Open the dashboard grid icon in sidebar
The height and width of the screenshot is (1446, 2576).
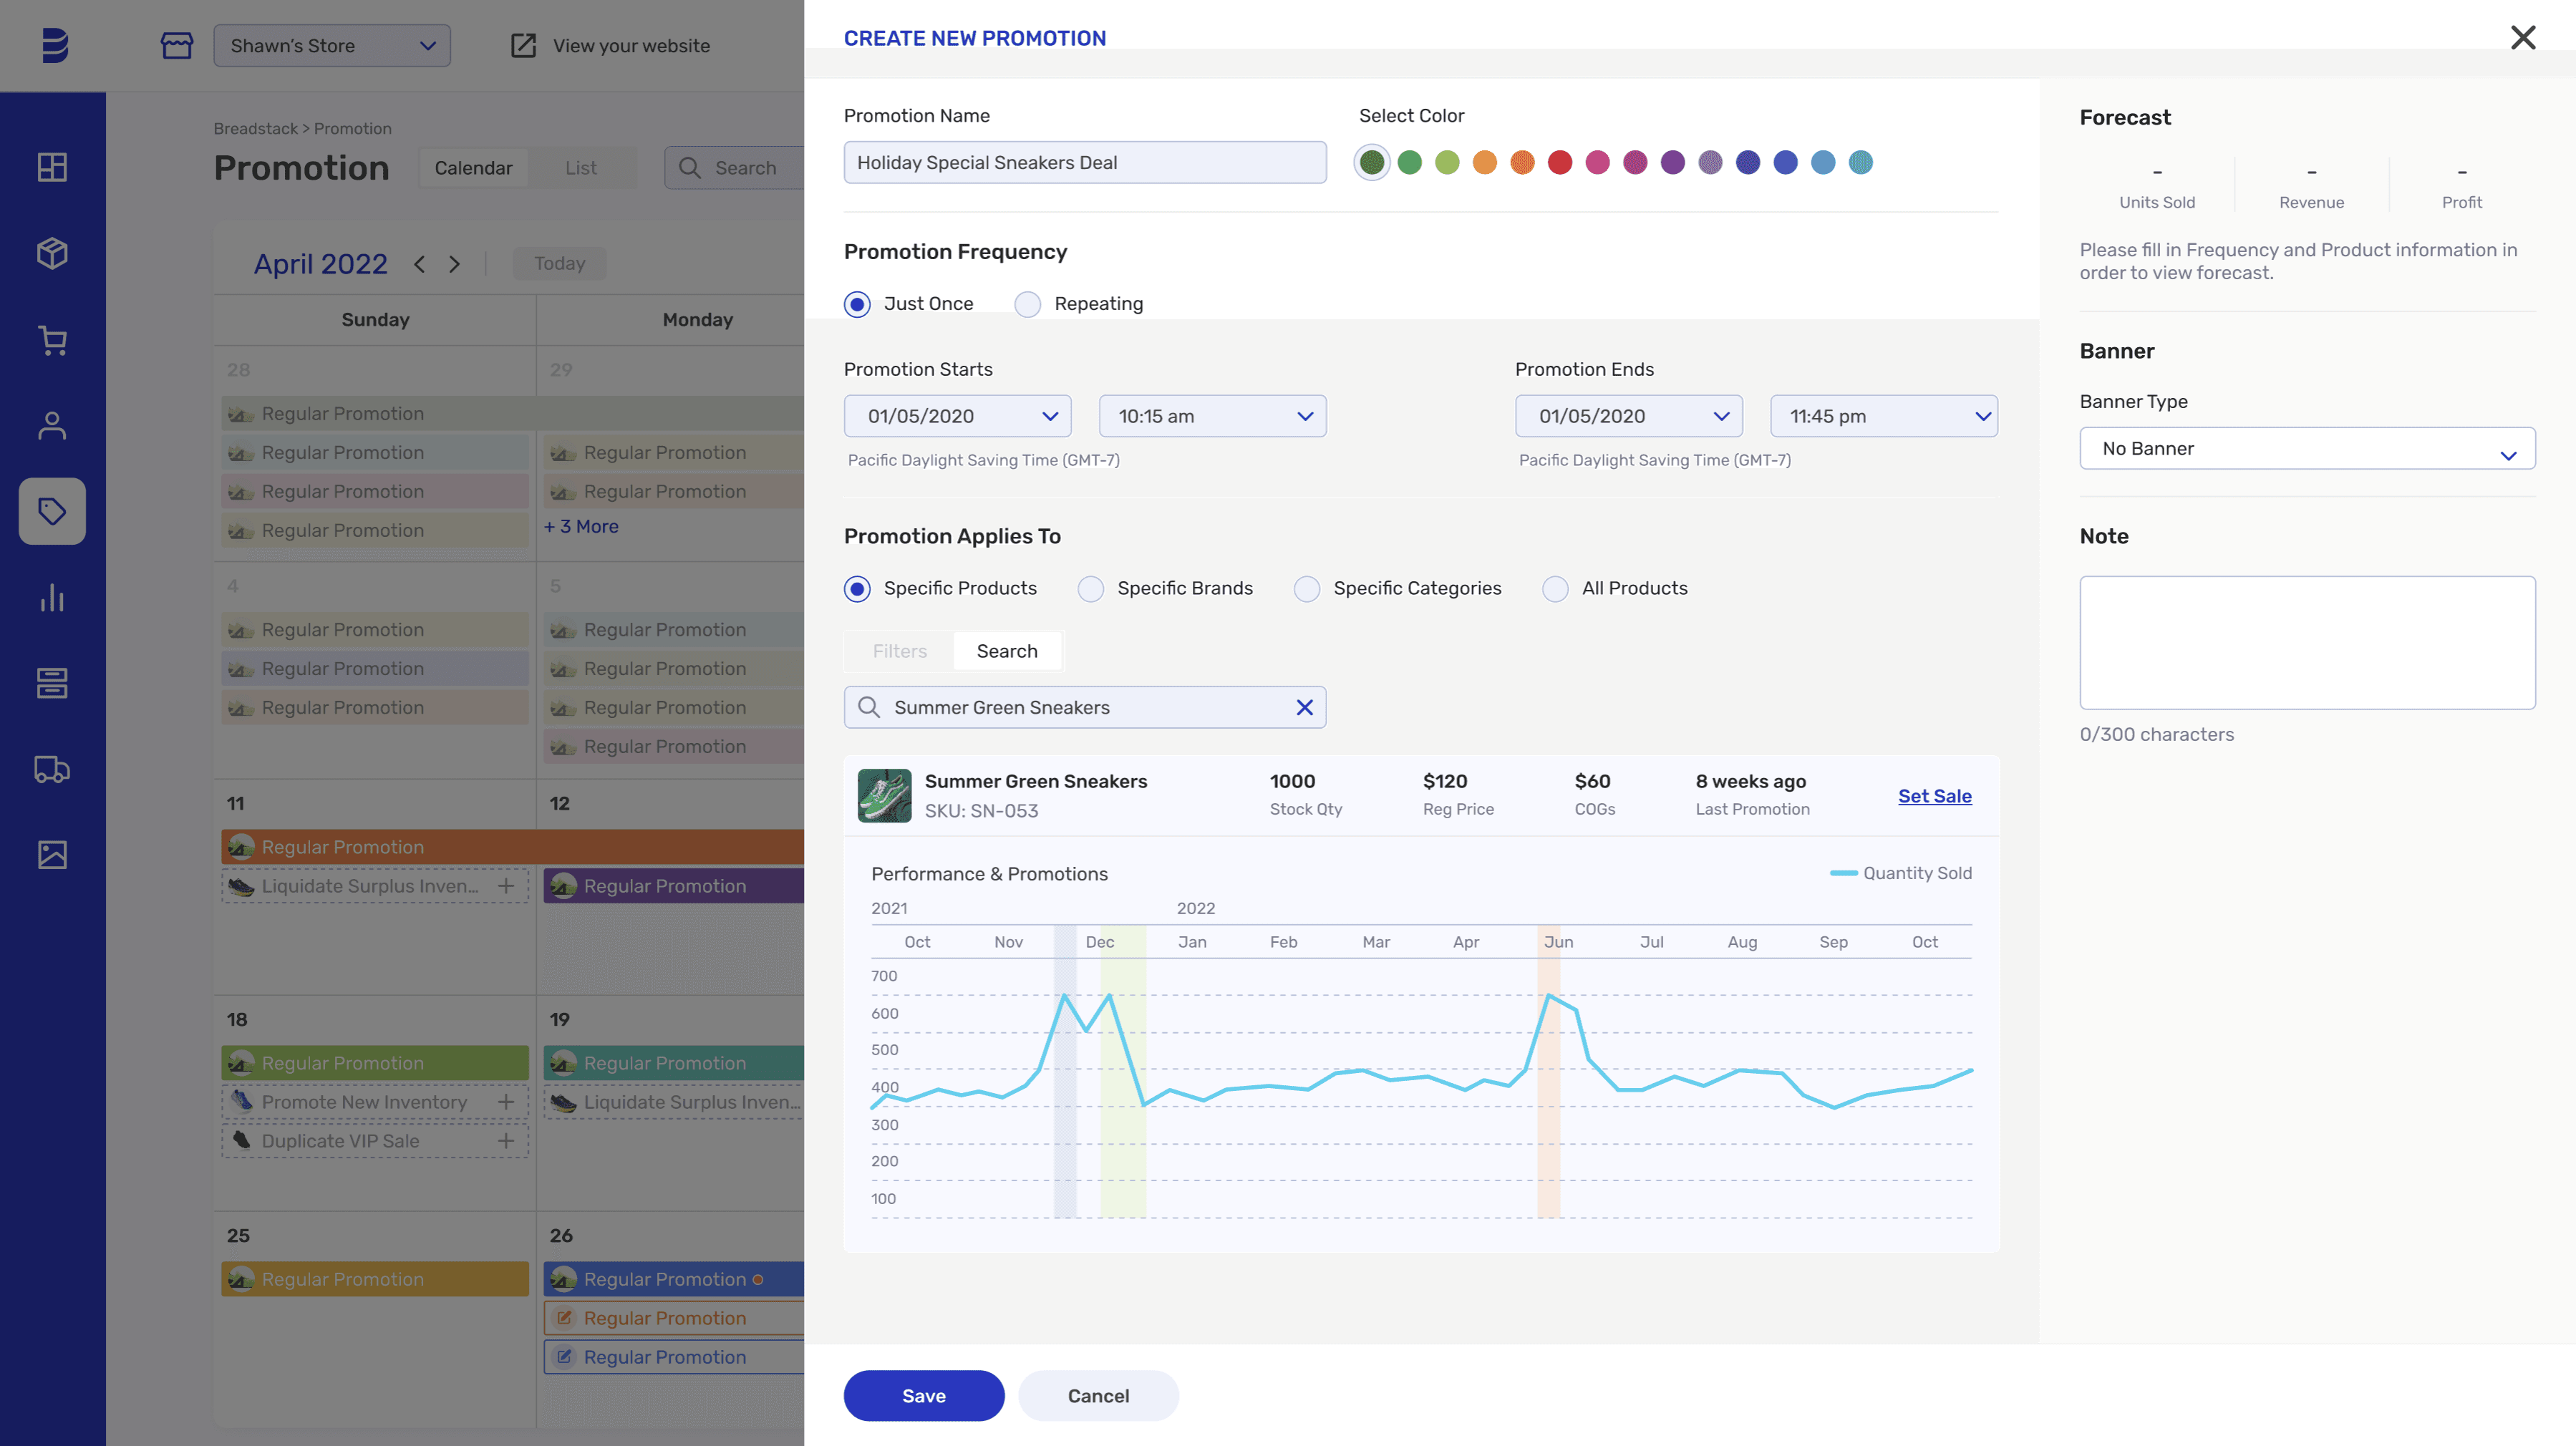click(x=52, y=167)
